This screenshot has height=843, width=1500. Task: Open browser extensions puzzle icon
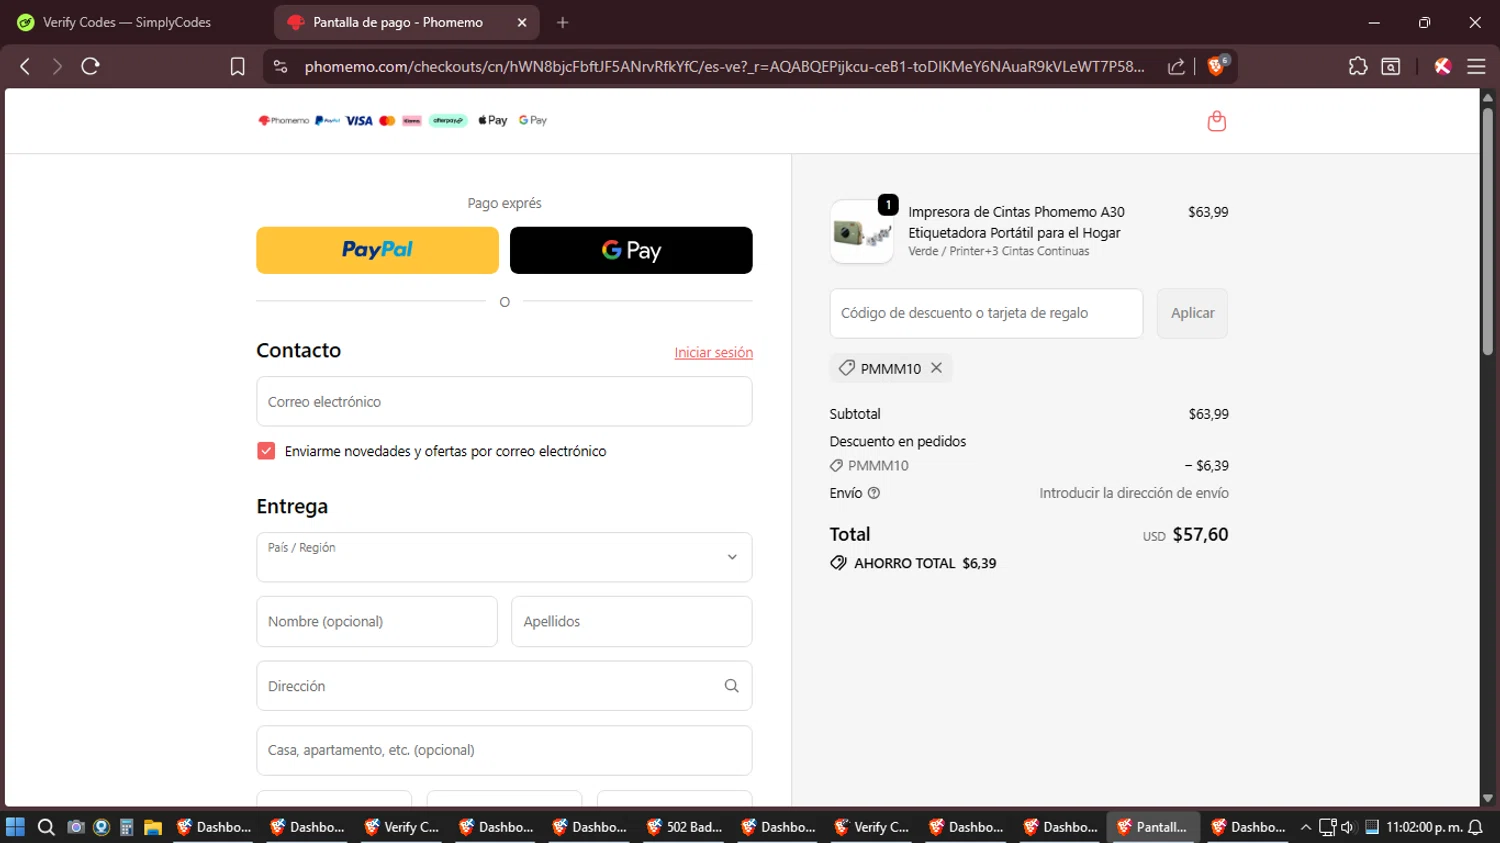pos(1357,66)
